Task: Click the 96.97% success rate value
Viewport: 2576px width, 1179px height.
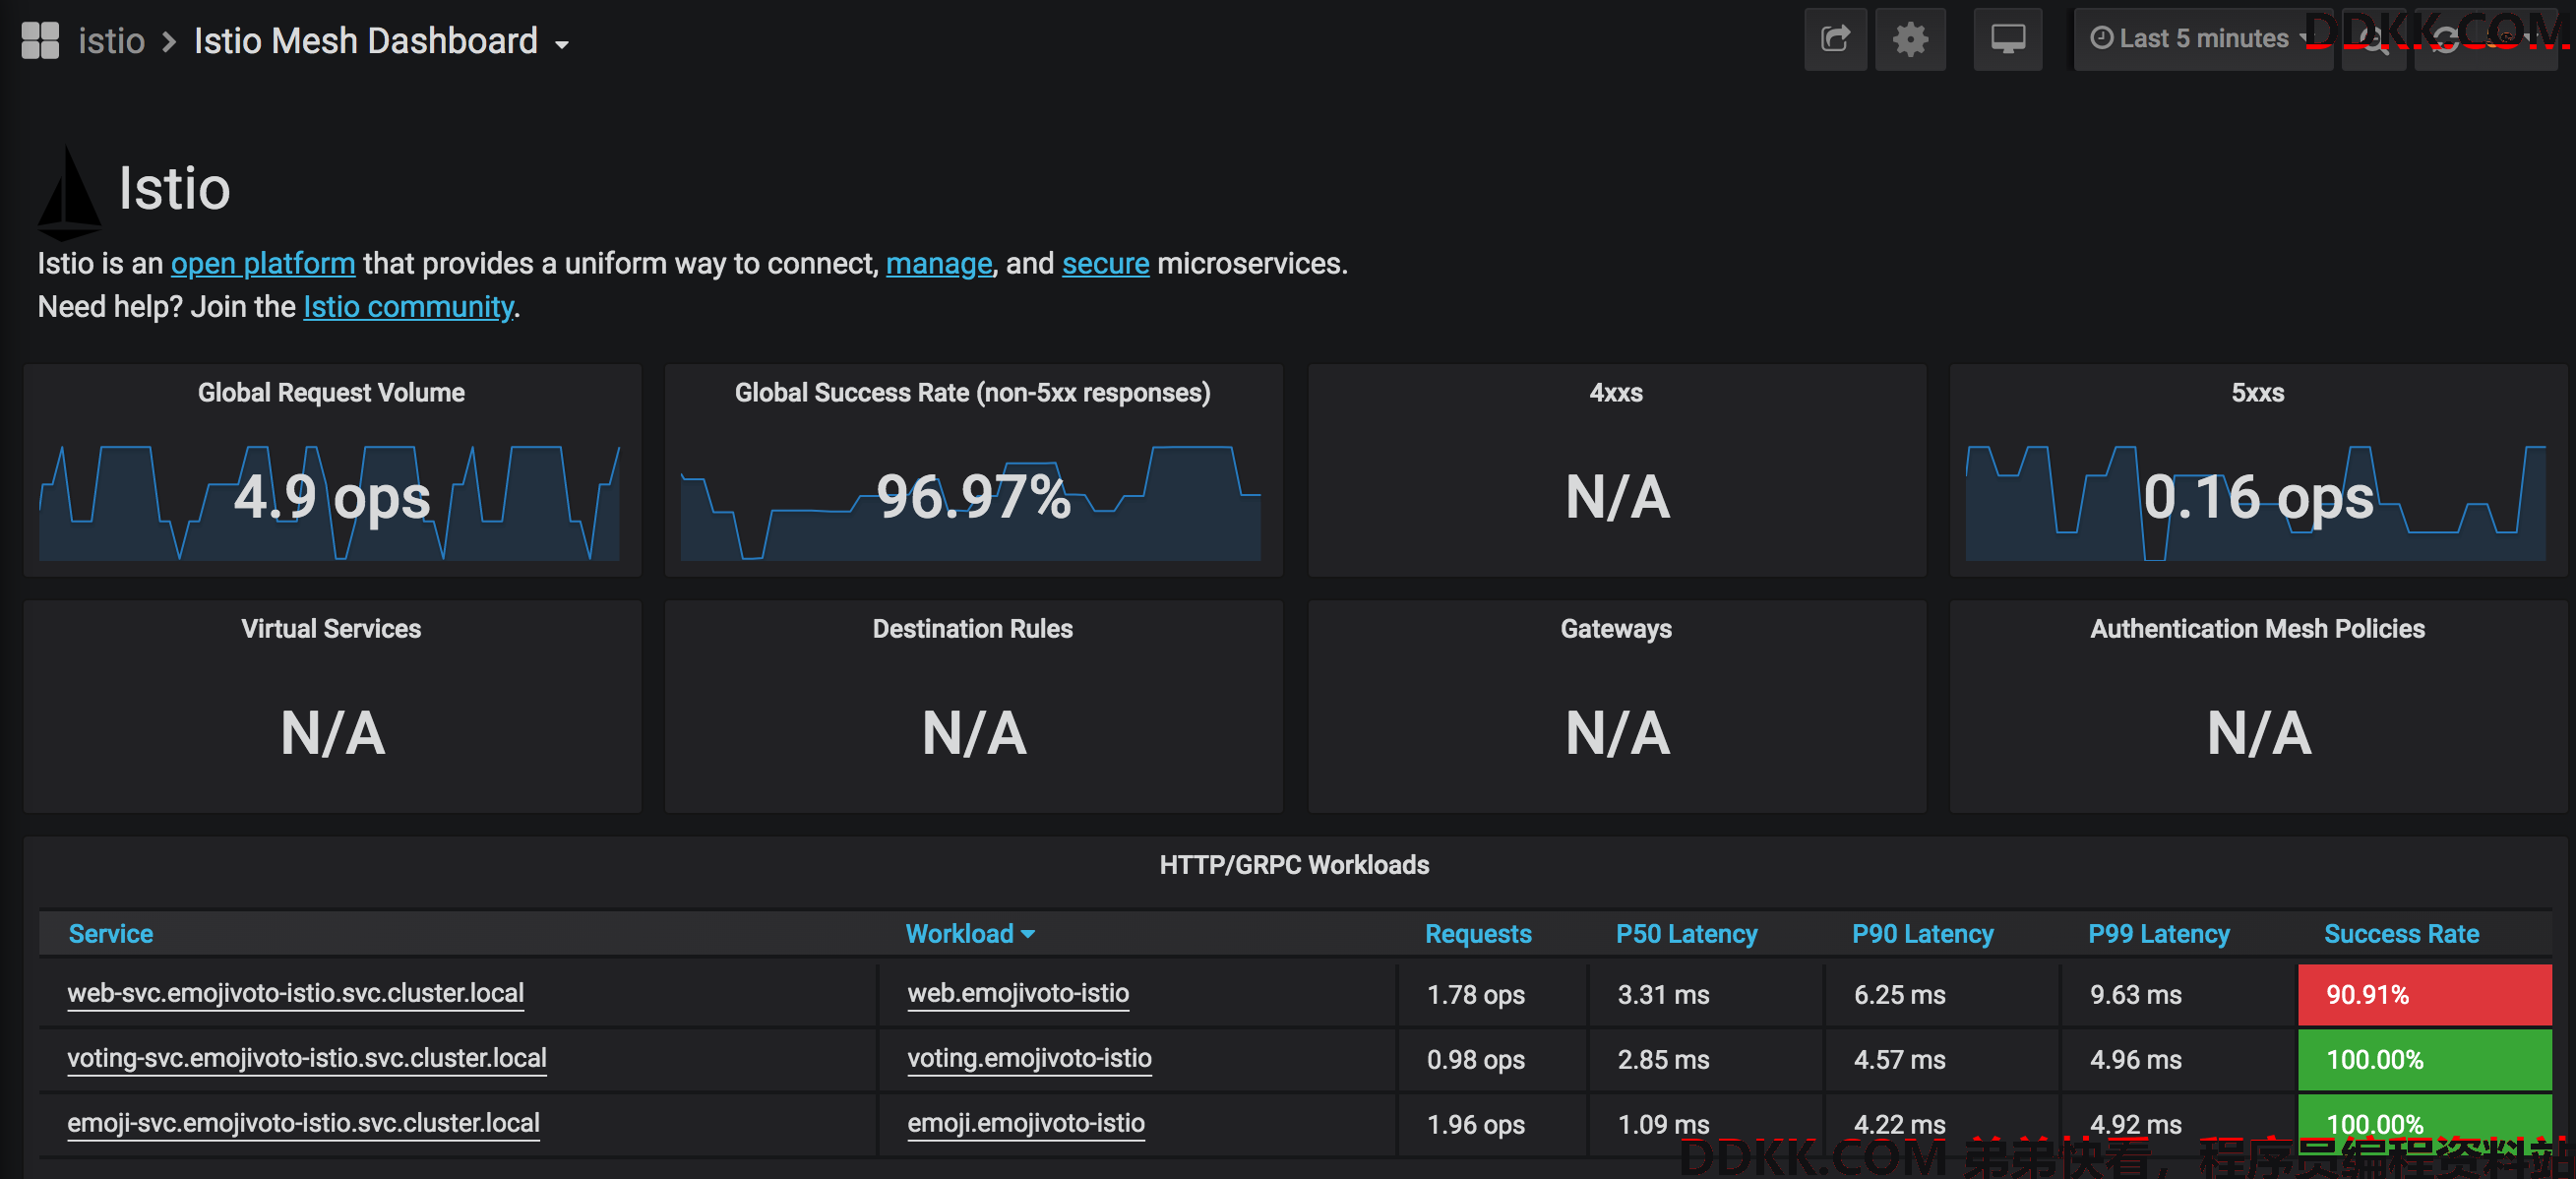Action: [x=973, y=497]
